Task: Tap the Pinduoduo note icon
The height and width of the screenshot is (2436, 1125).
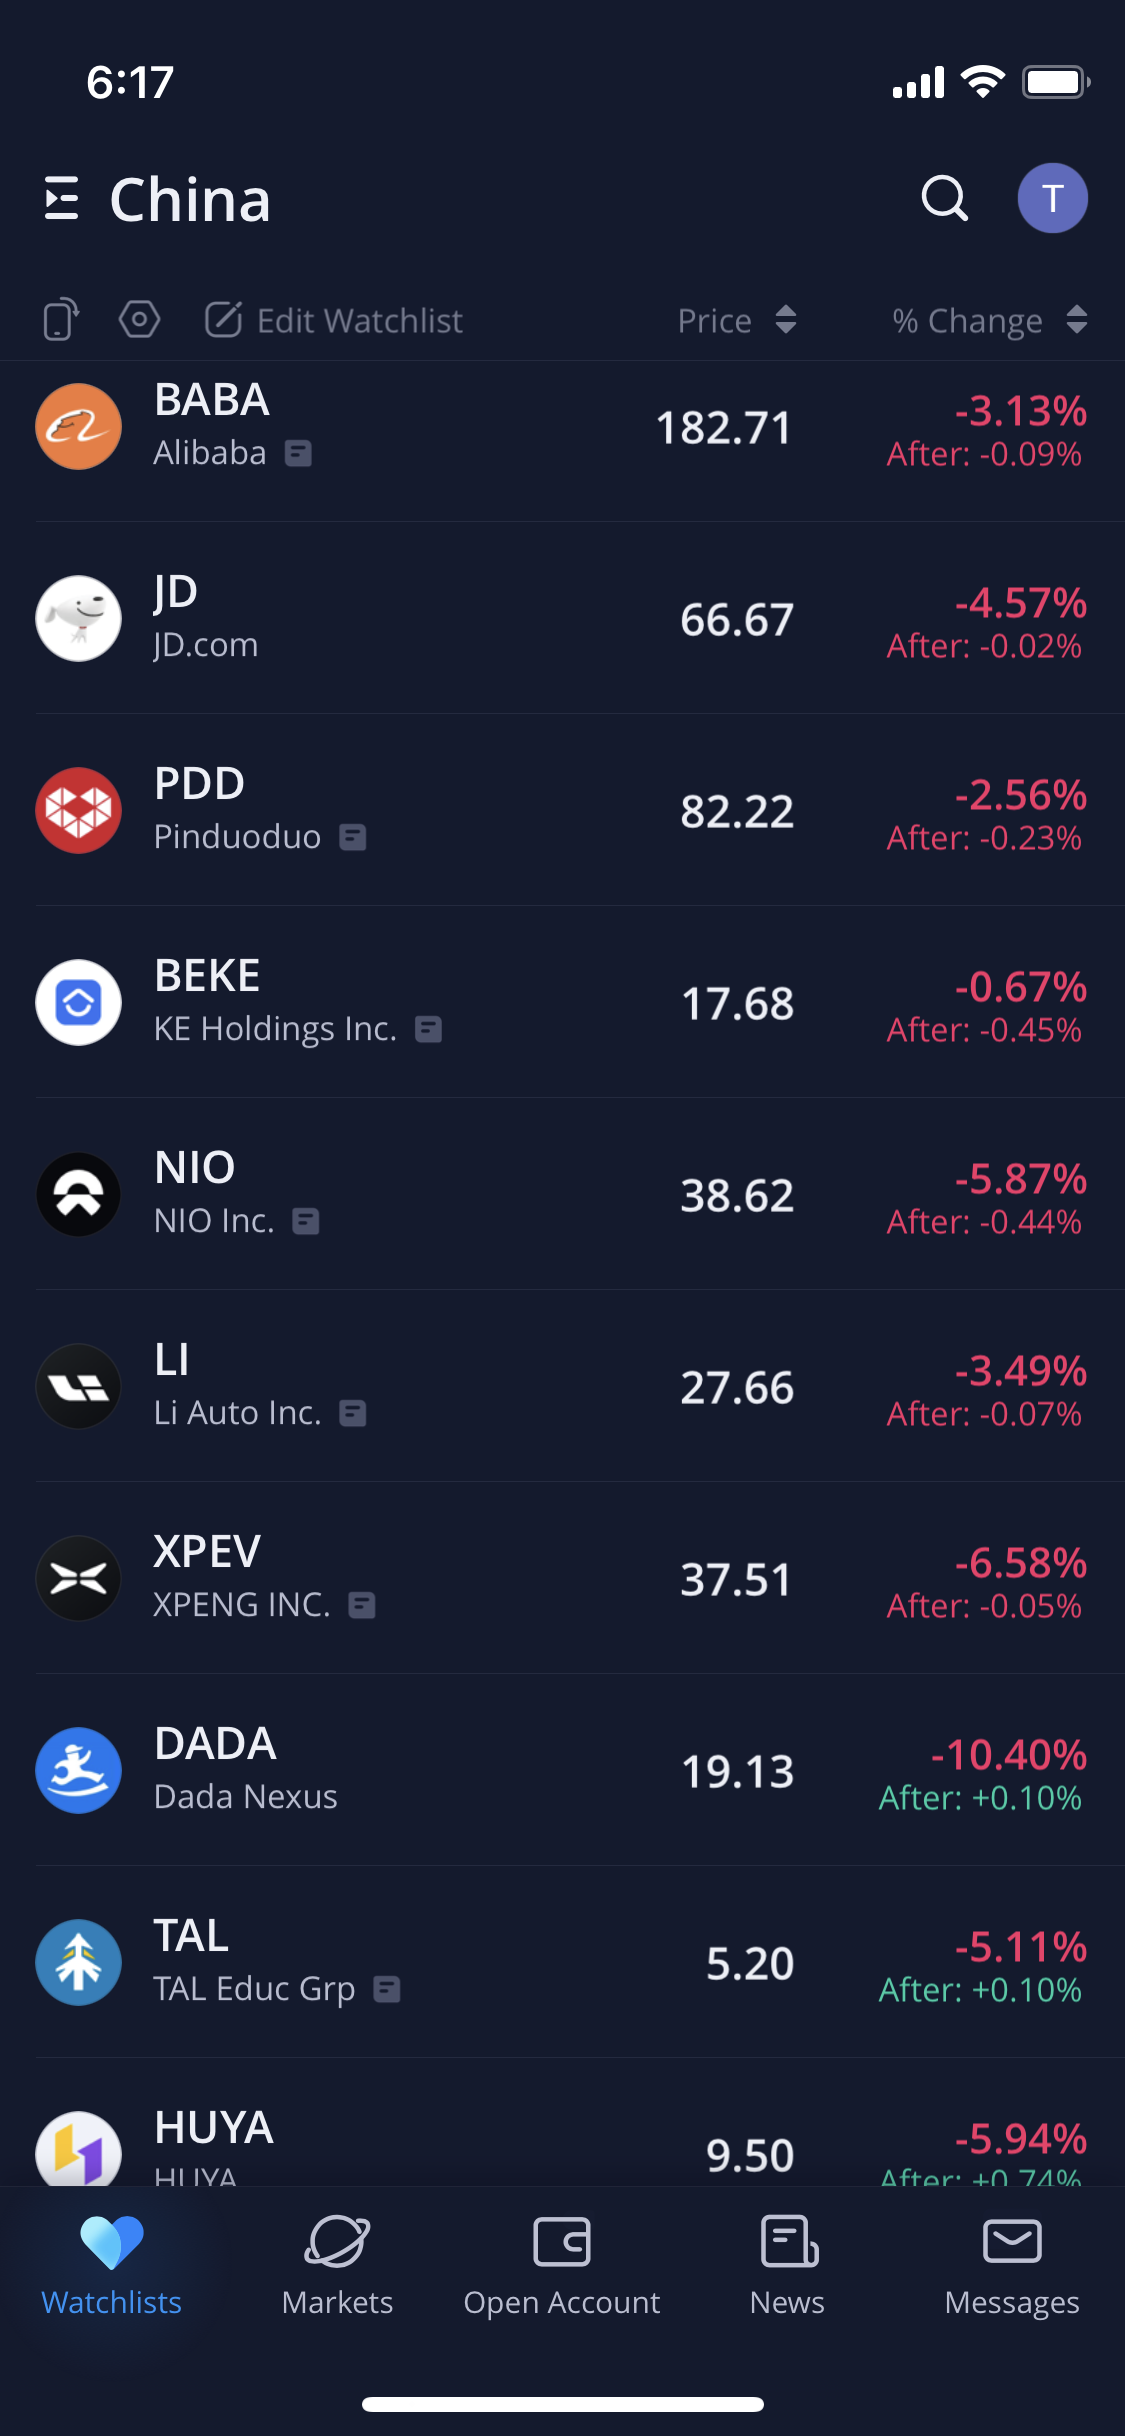Action: tap(353, 838)
